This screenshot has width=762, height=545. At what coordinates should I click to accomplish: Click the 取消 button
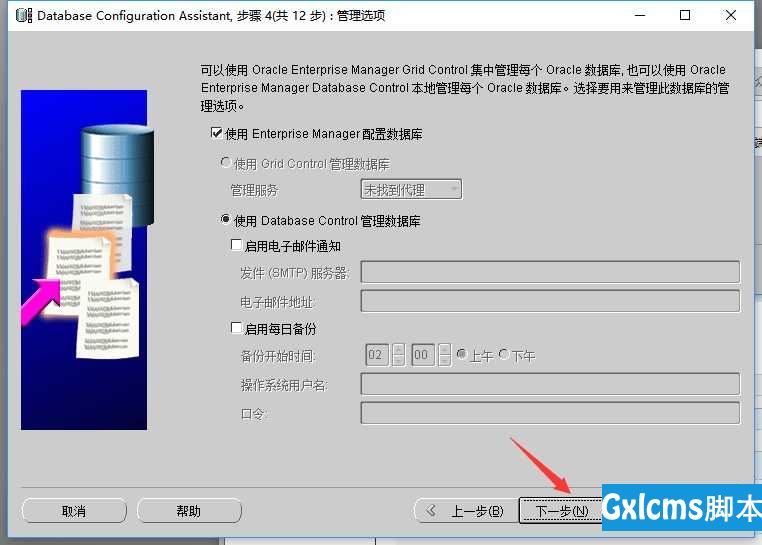click(x=74, y=511)
